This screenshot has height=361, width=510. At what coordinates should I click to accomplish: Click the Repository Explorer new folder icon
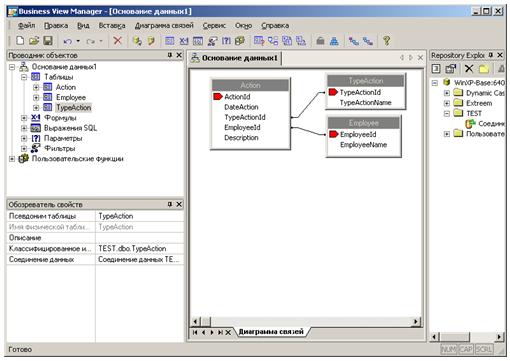484,69
